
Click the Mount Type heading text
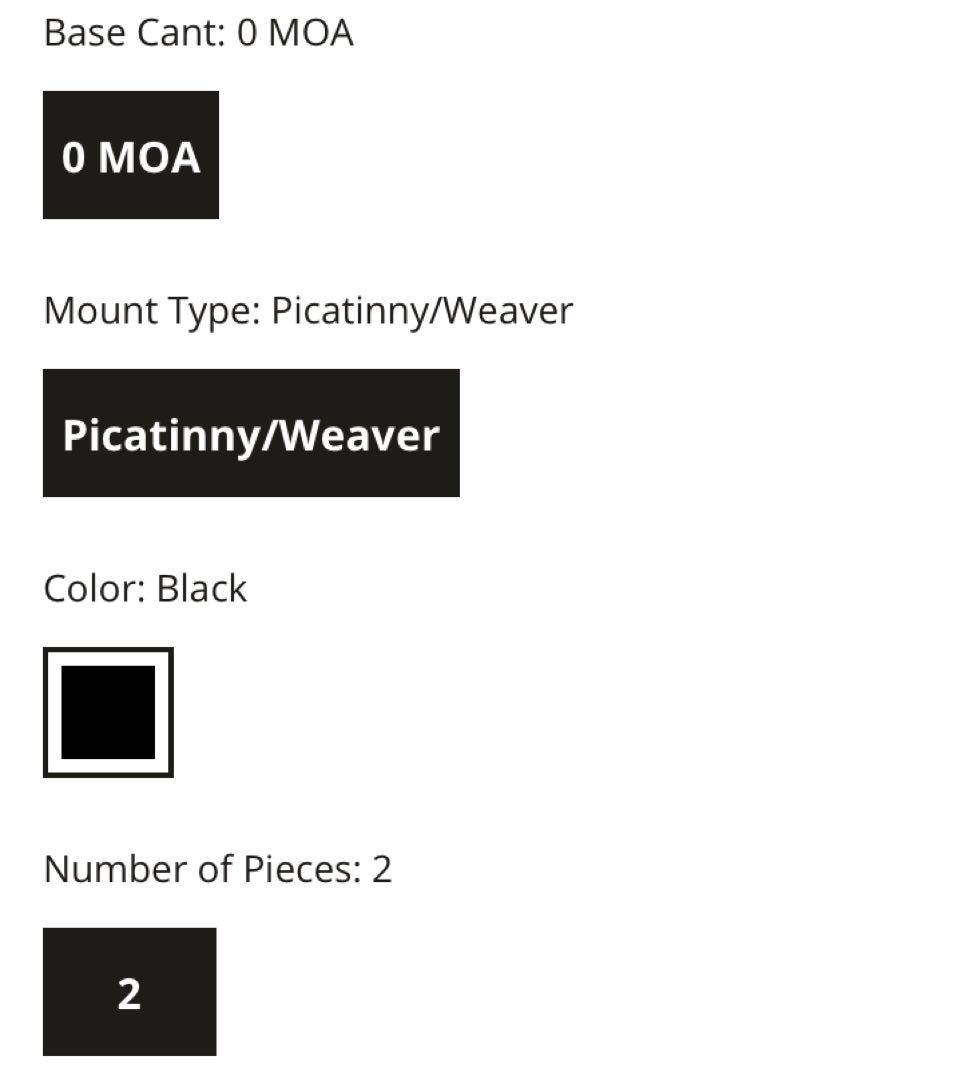tap(150, 311)
